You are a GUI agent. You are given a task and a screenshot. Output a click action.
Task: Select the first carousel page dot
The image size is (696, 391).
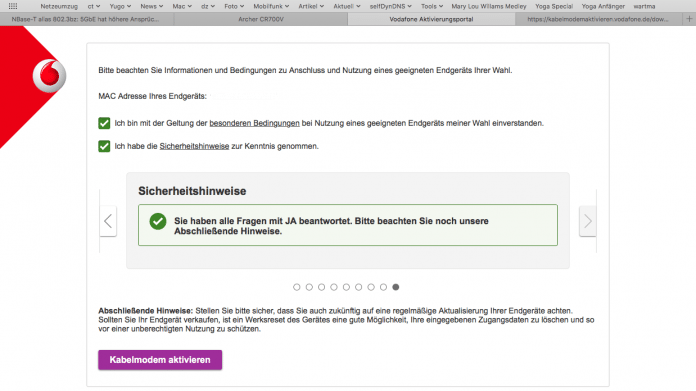pyautogui.click(x=297, y=287)
